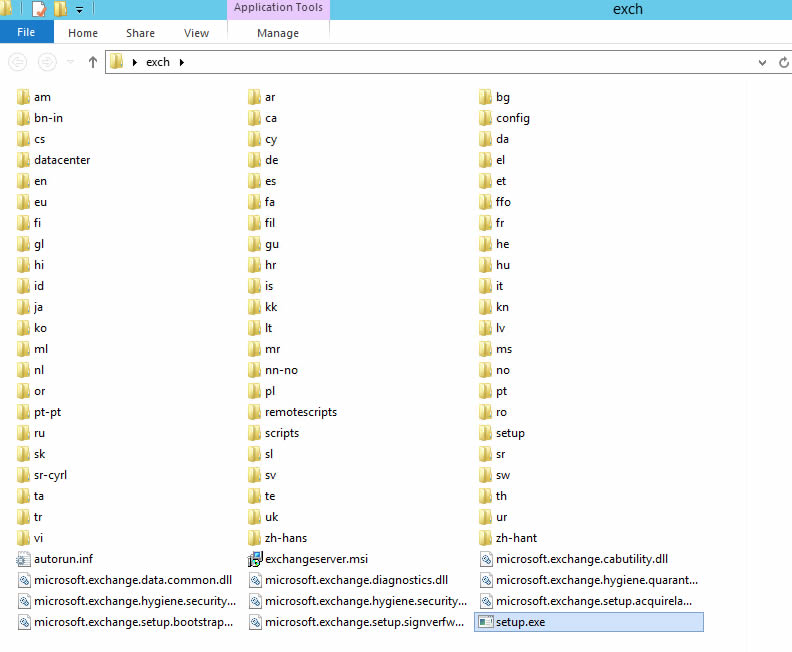
Task: Select the ja folder
Action: (x=30, y=307)
